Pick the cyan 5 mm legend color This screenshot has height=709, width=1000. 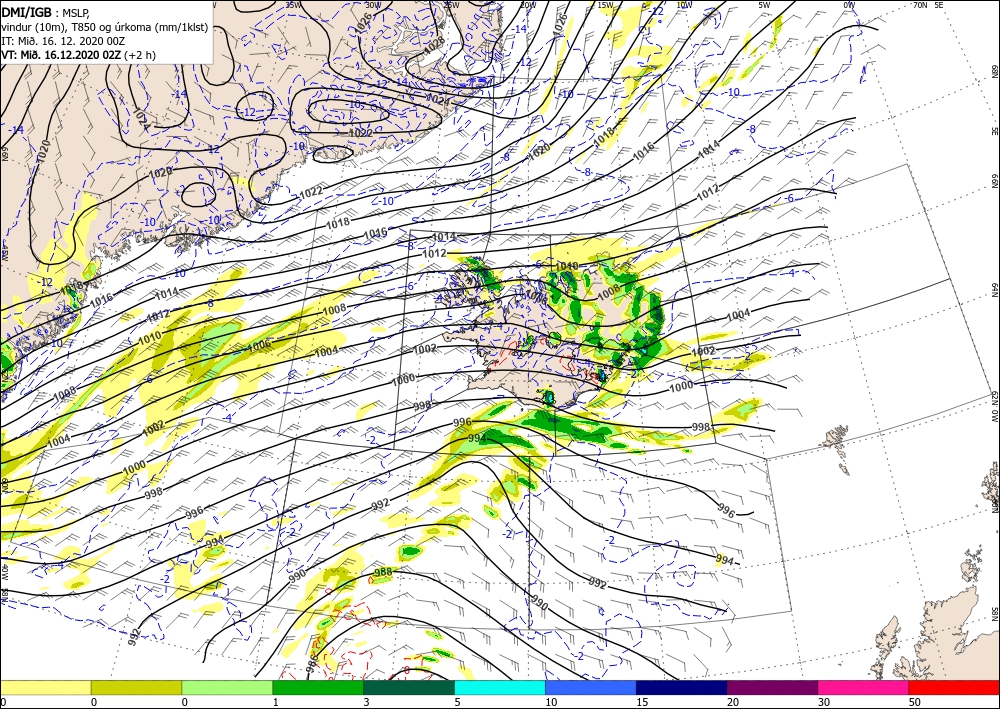click(500, 687)
